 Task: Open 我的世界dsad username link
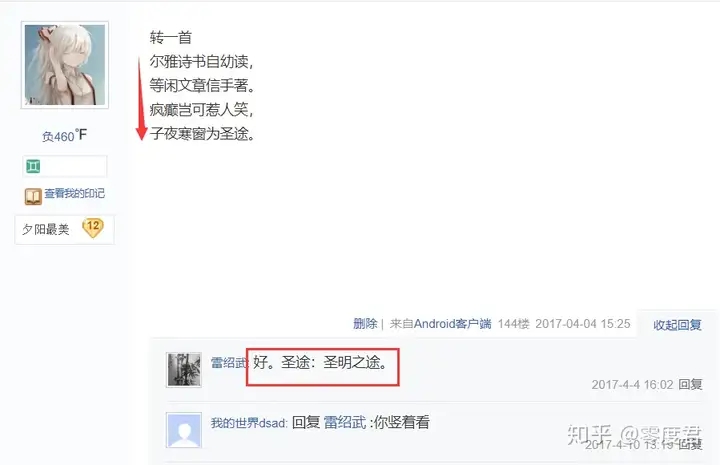249,423
